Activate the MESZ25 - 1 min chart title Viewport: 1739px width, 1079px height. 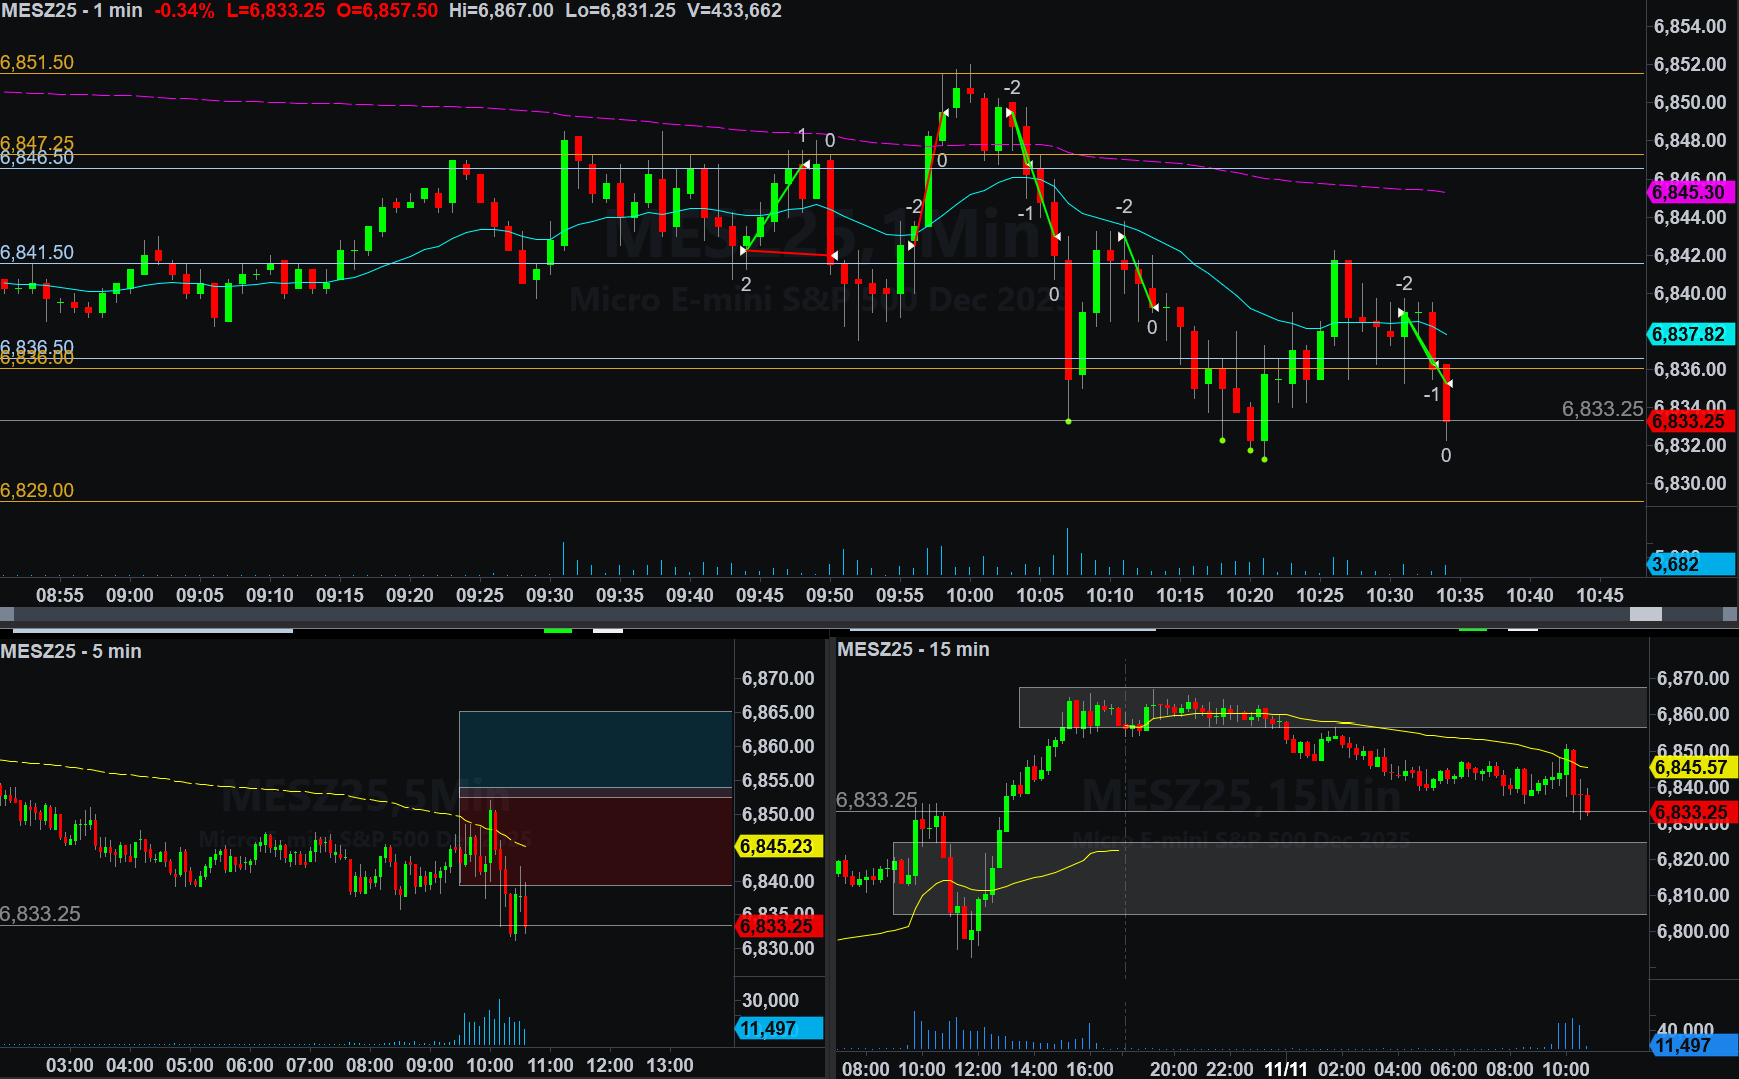pyautogui.click(x=72, y=11)
